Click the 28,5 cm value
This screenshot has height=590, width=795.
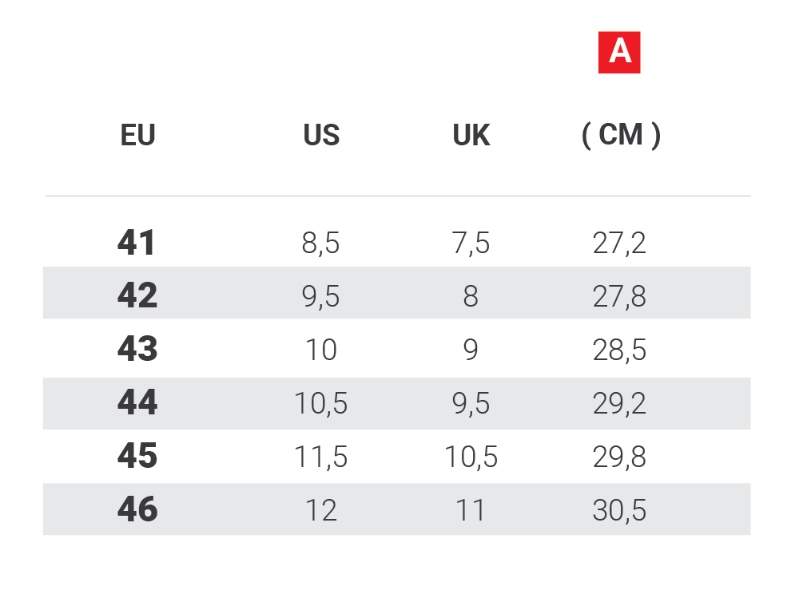(x=620, y=350)
